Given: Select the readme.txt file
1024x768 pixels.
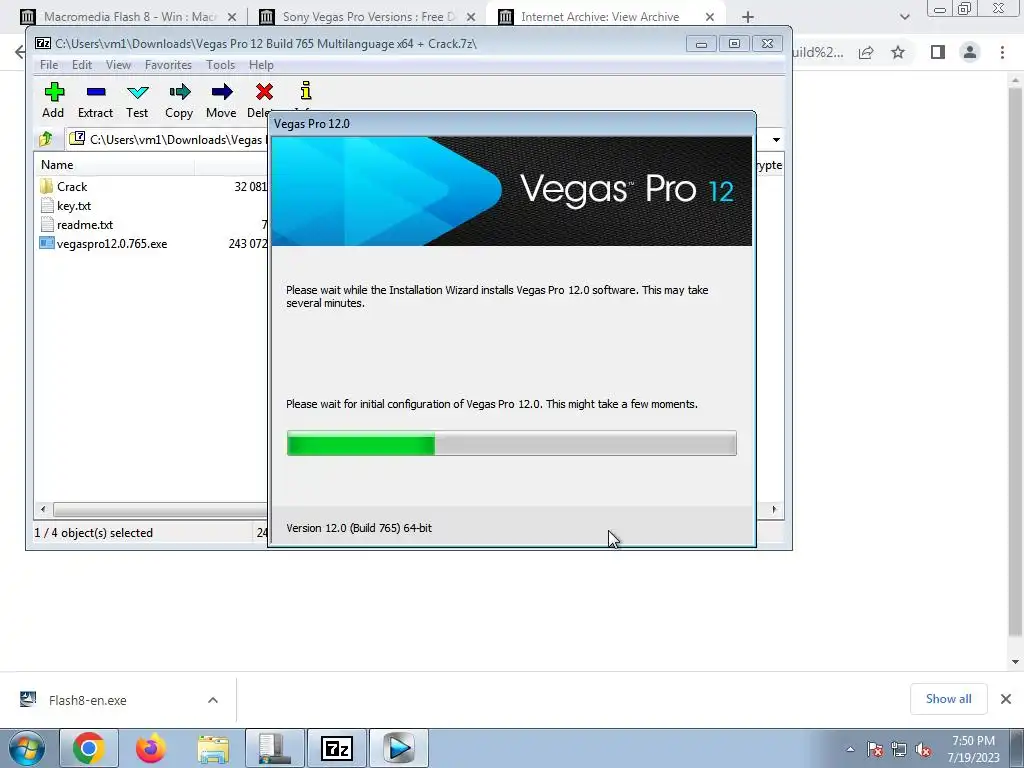Looking at the screenshot, I should point(85,225).
